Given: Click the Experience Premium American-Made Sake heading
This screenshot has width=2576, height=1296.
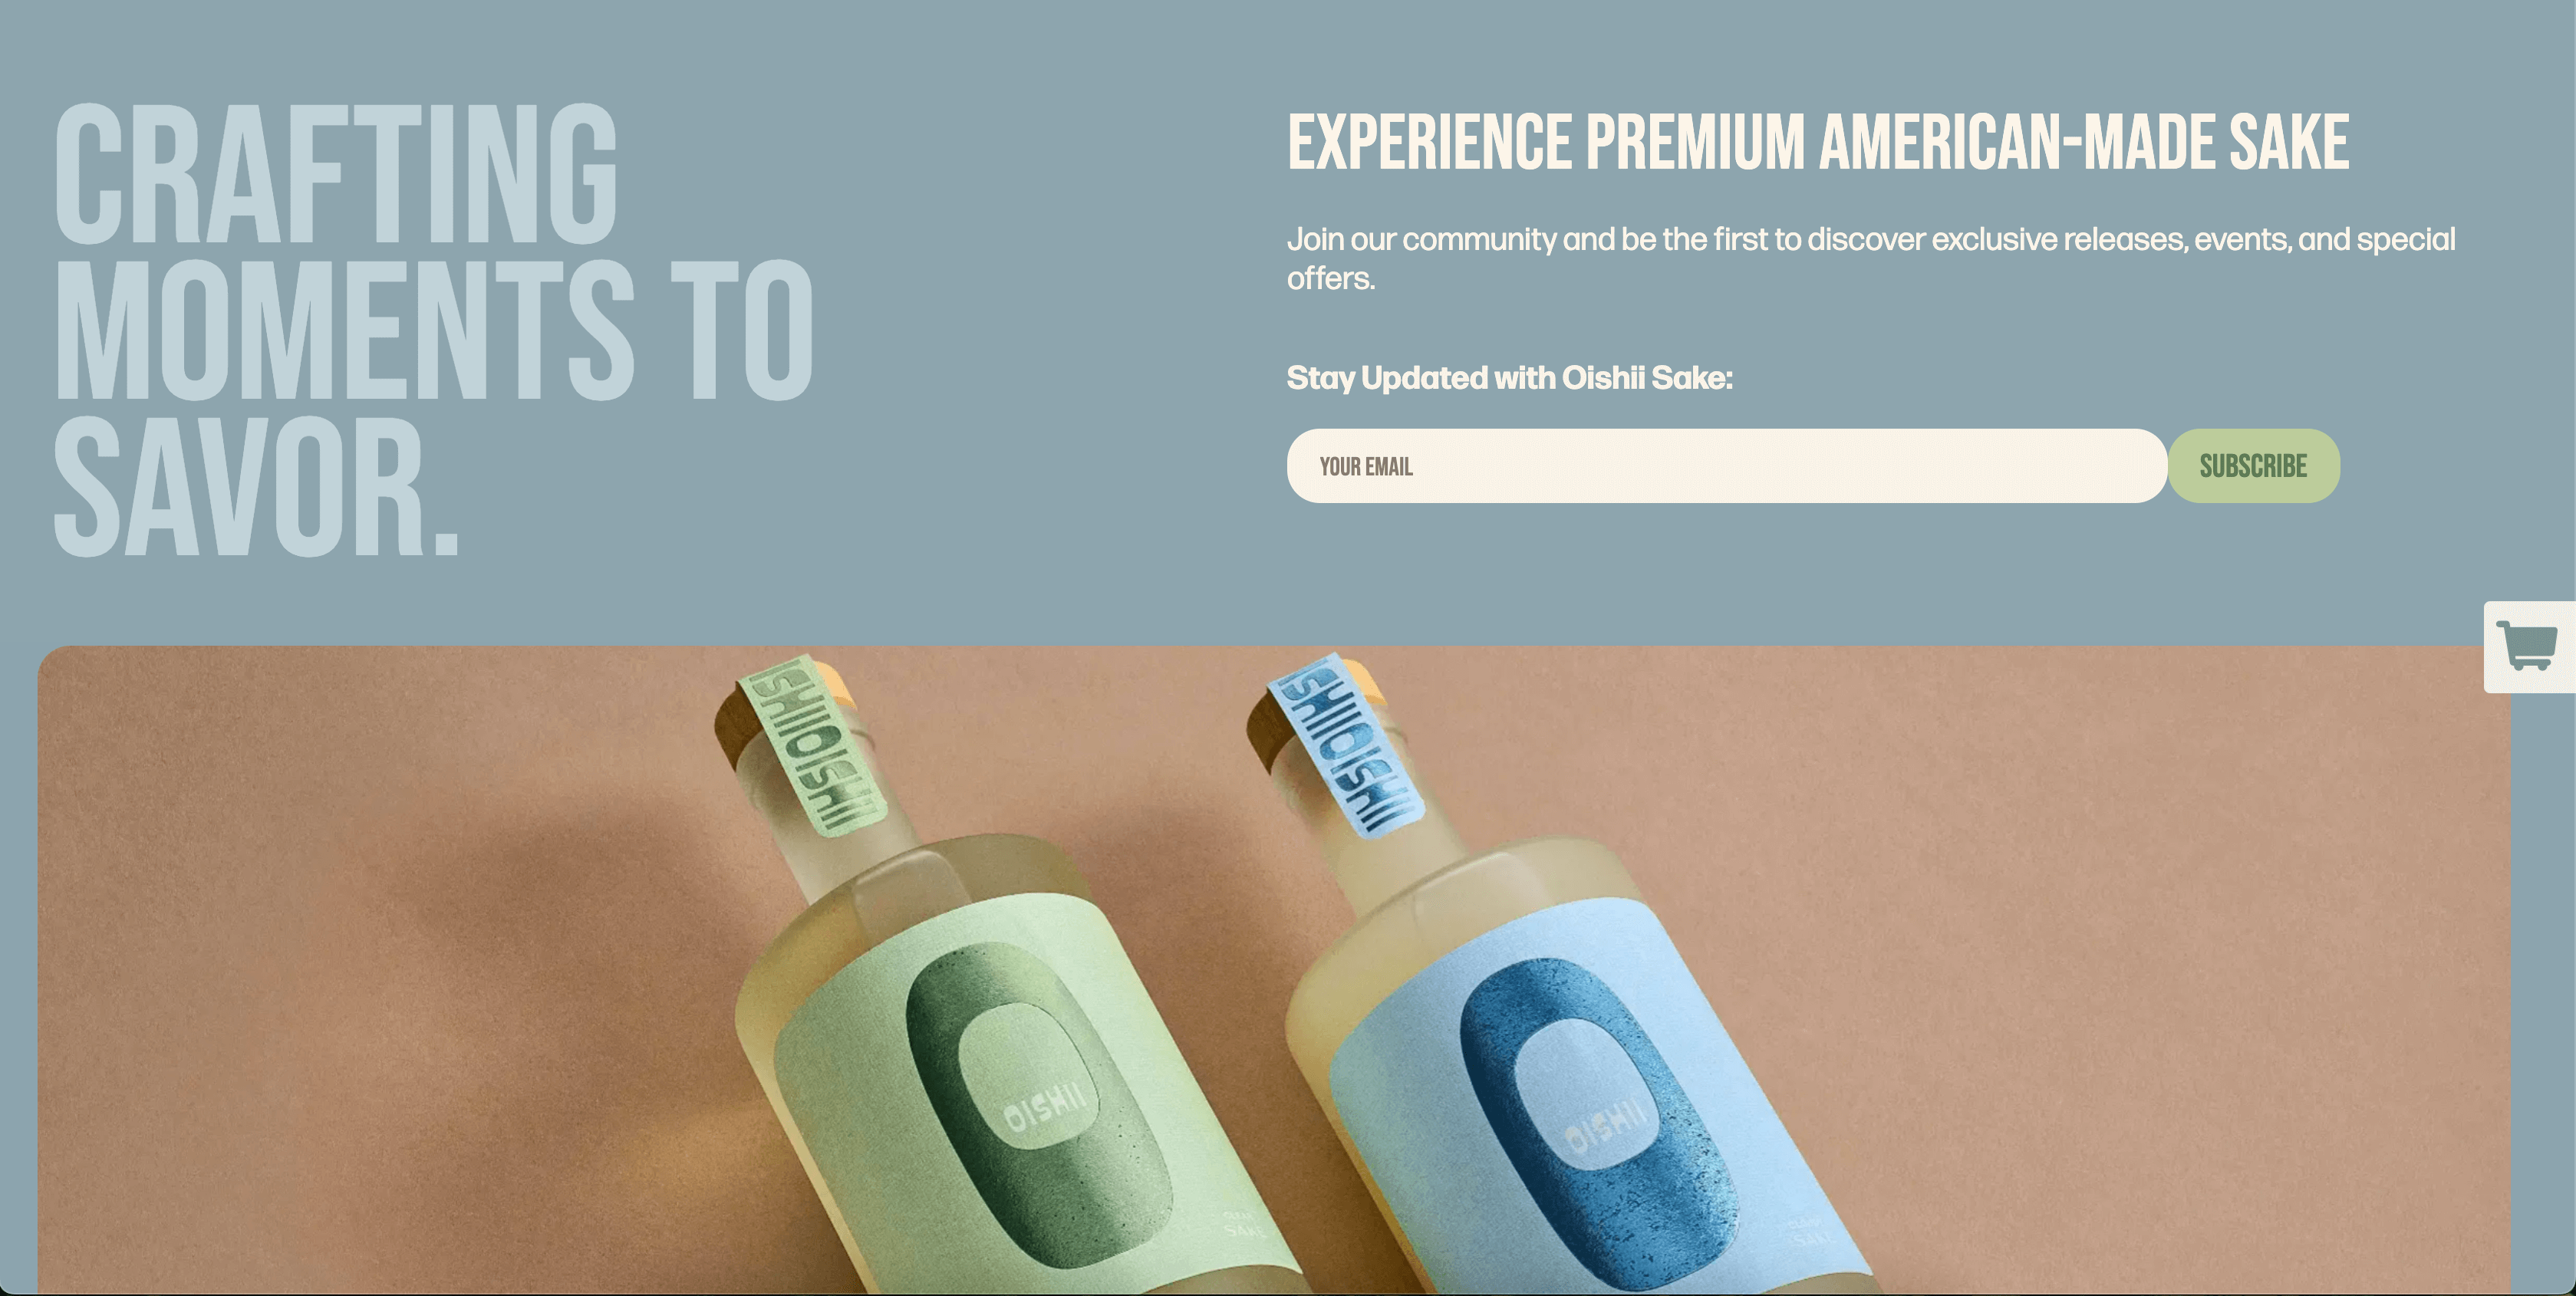Looking at the screenshot, I should (x=1818, y=142).
